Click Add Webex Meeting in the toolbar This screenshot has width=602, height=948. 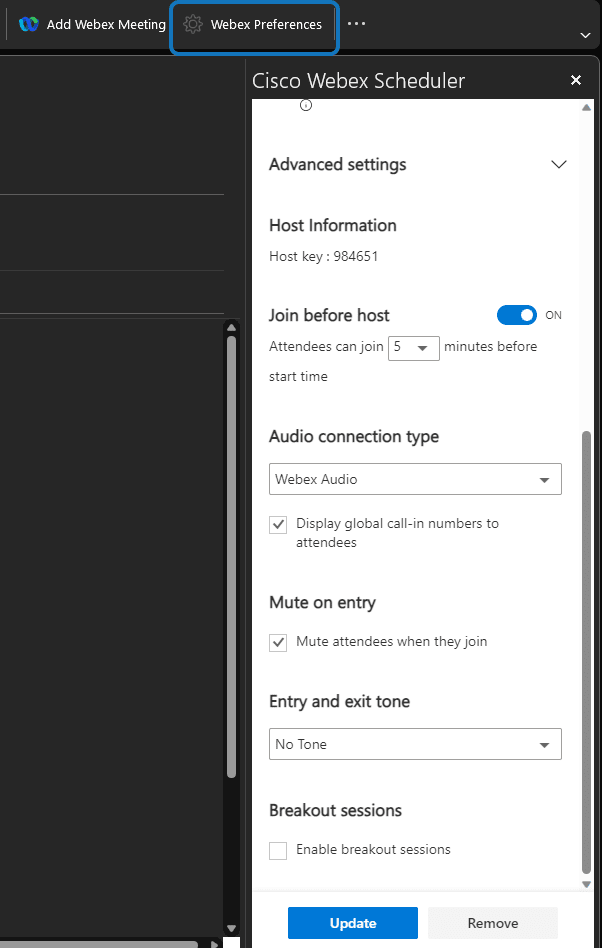(93, 24)
